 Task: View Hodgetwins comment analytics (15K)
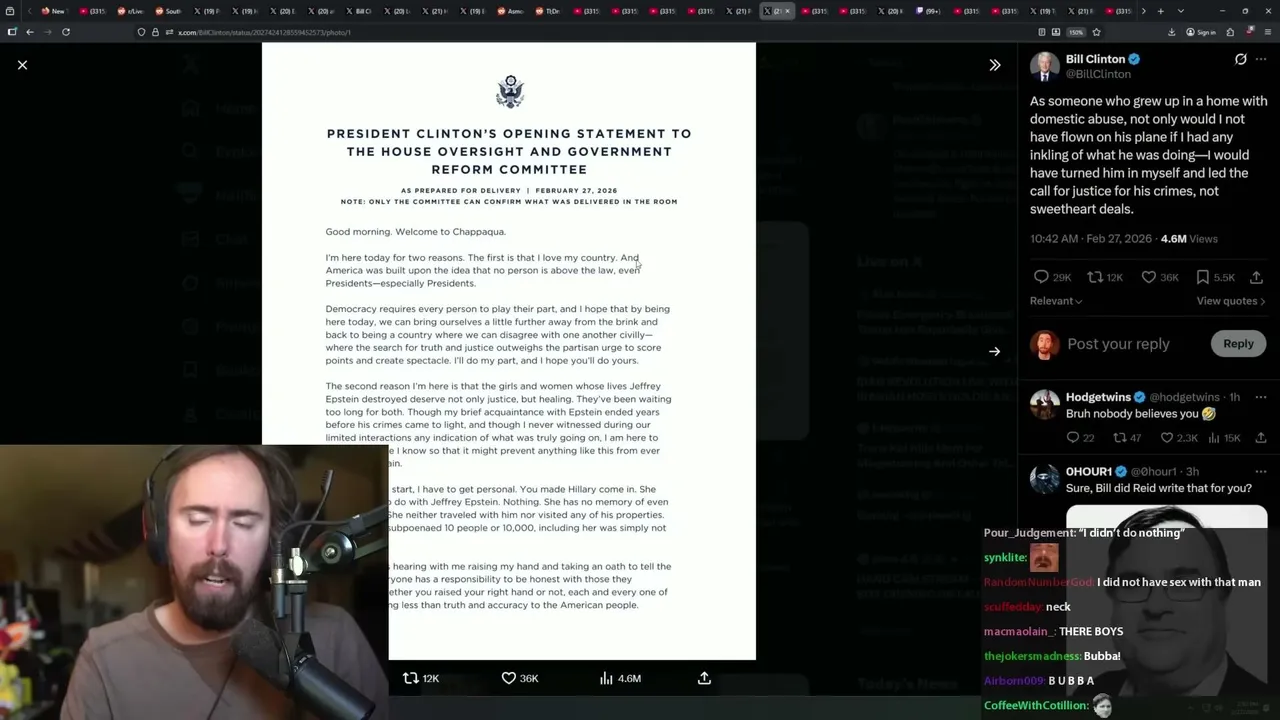[x=1224, y=438]
